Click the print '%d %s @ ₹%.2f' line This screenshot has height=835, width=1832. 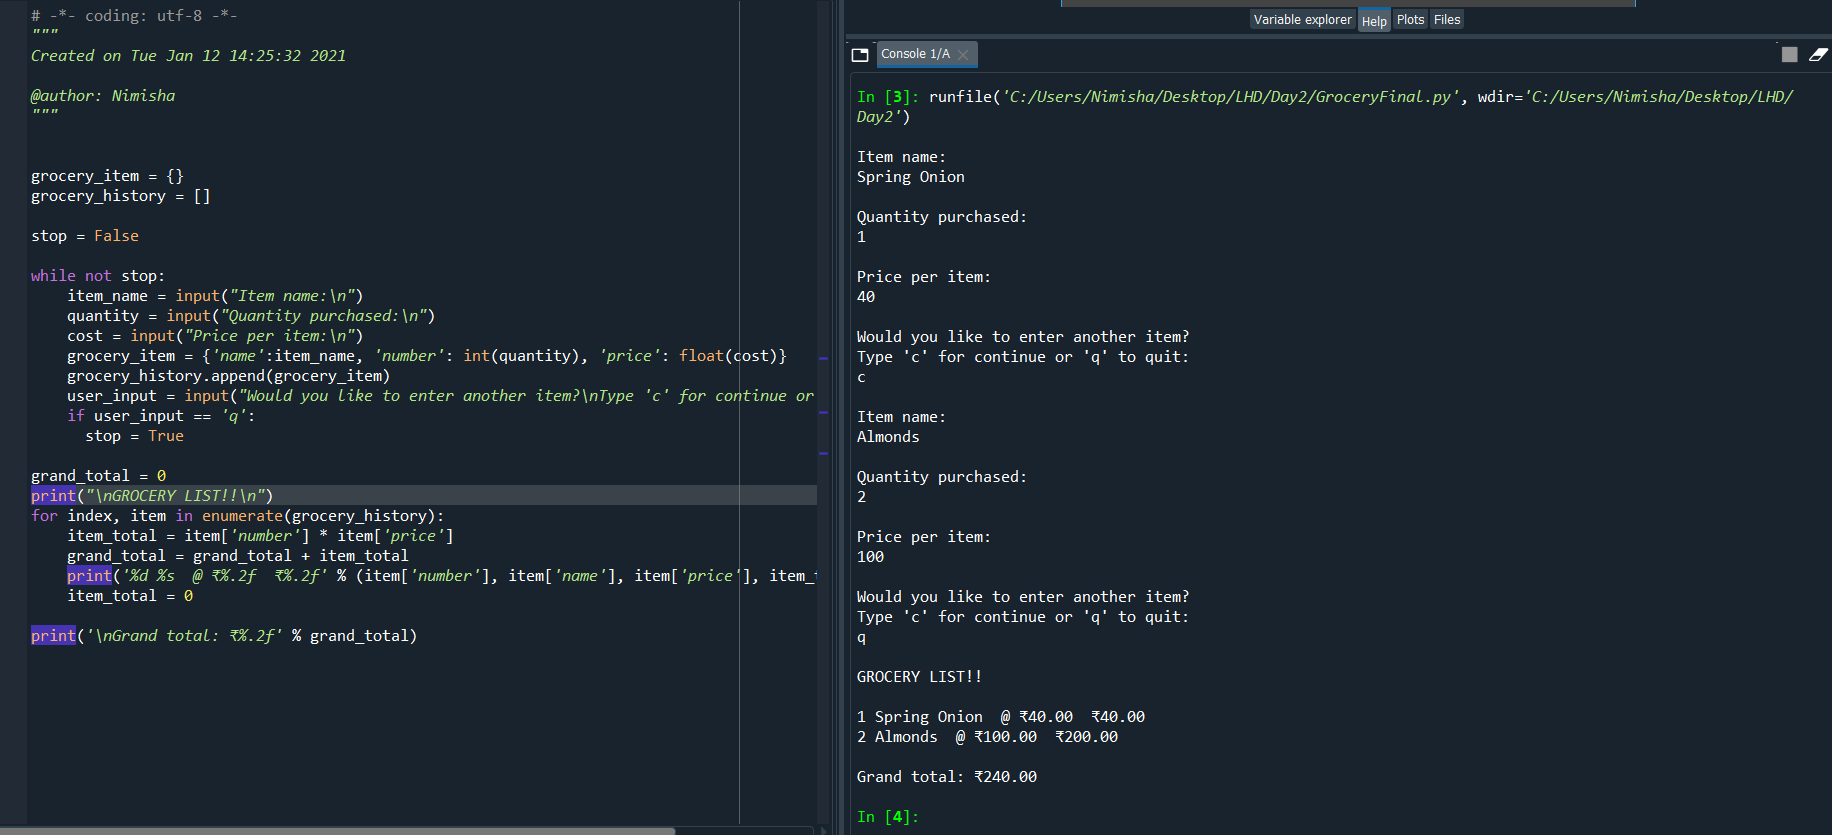click(441, 576)
